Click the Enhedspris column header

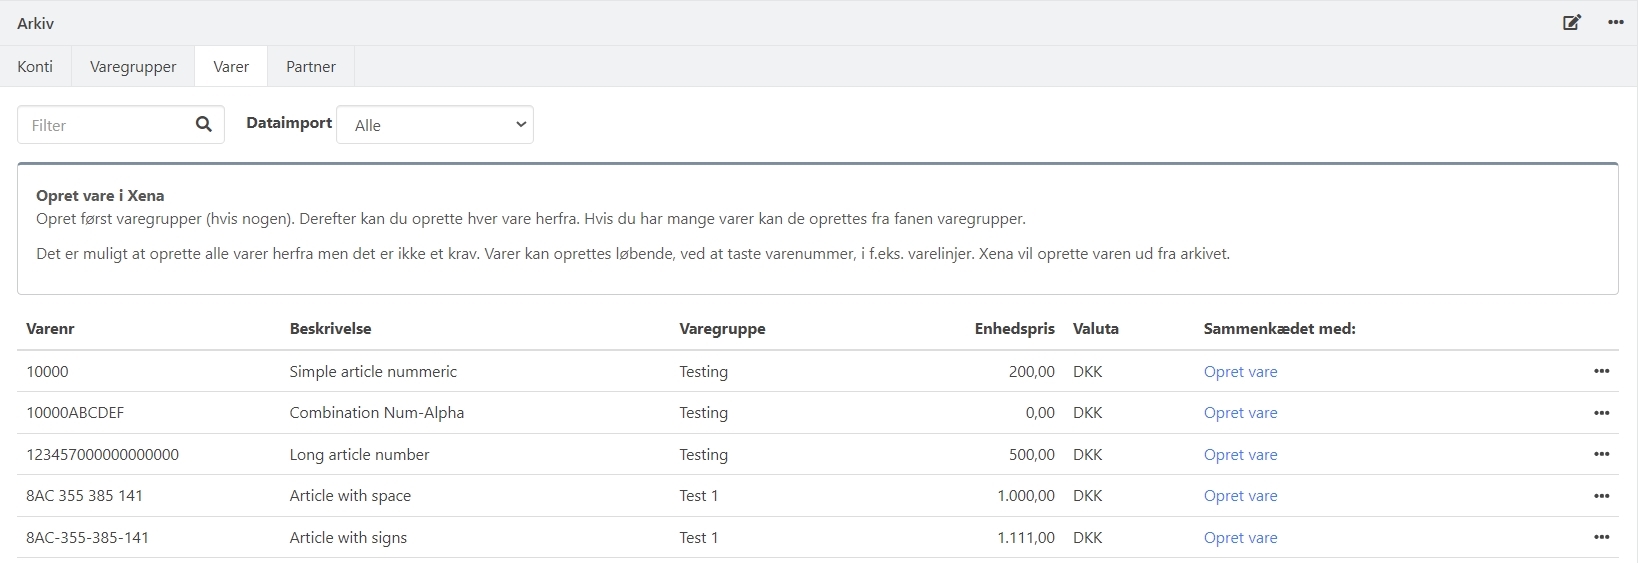1014,329
